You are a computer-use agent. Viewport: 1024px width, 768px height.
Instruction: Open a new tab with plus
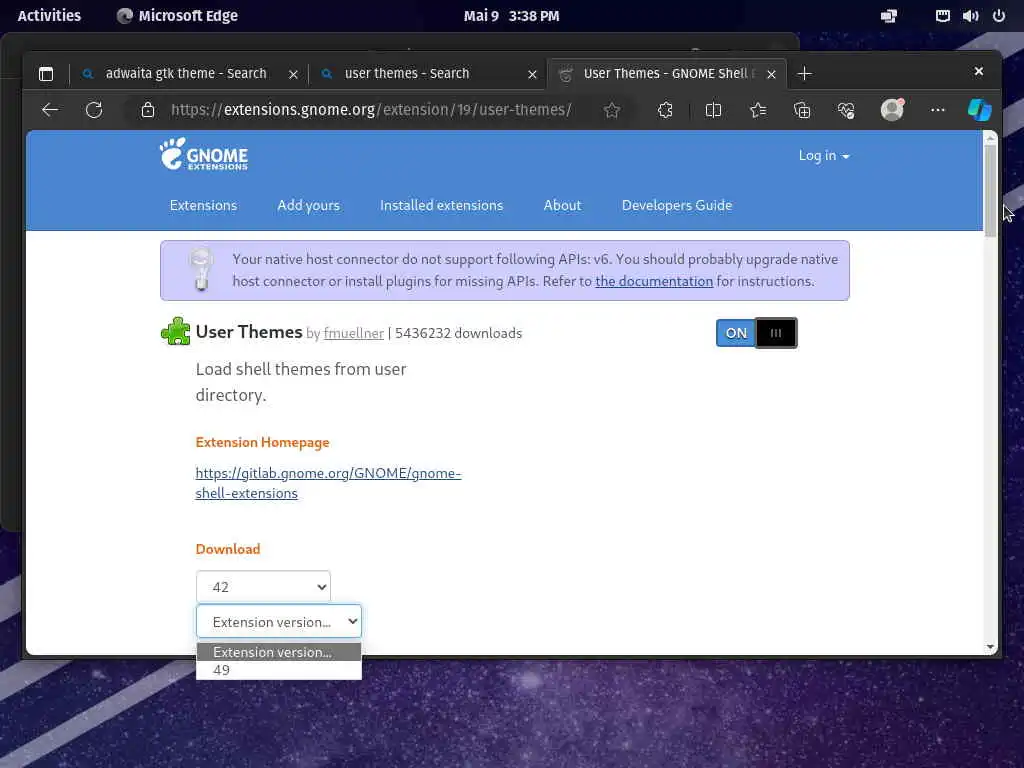(805, 74)
